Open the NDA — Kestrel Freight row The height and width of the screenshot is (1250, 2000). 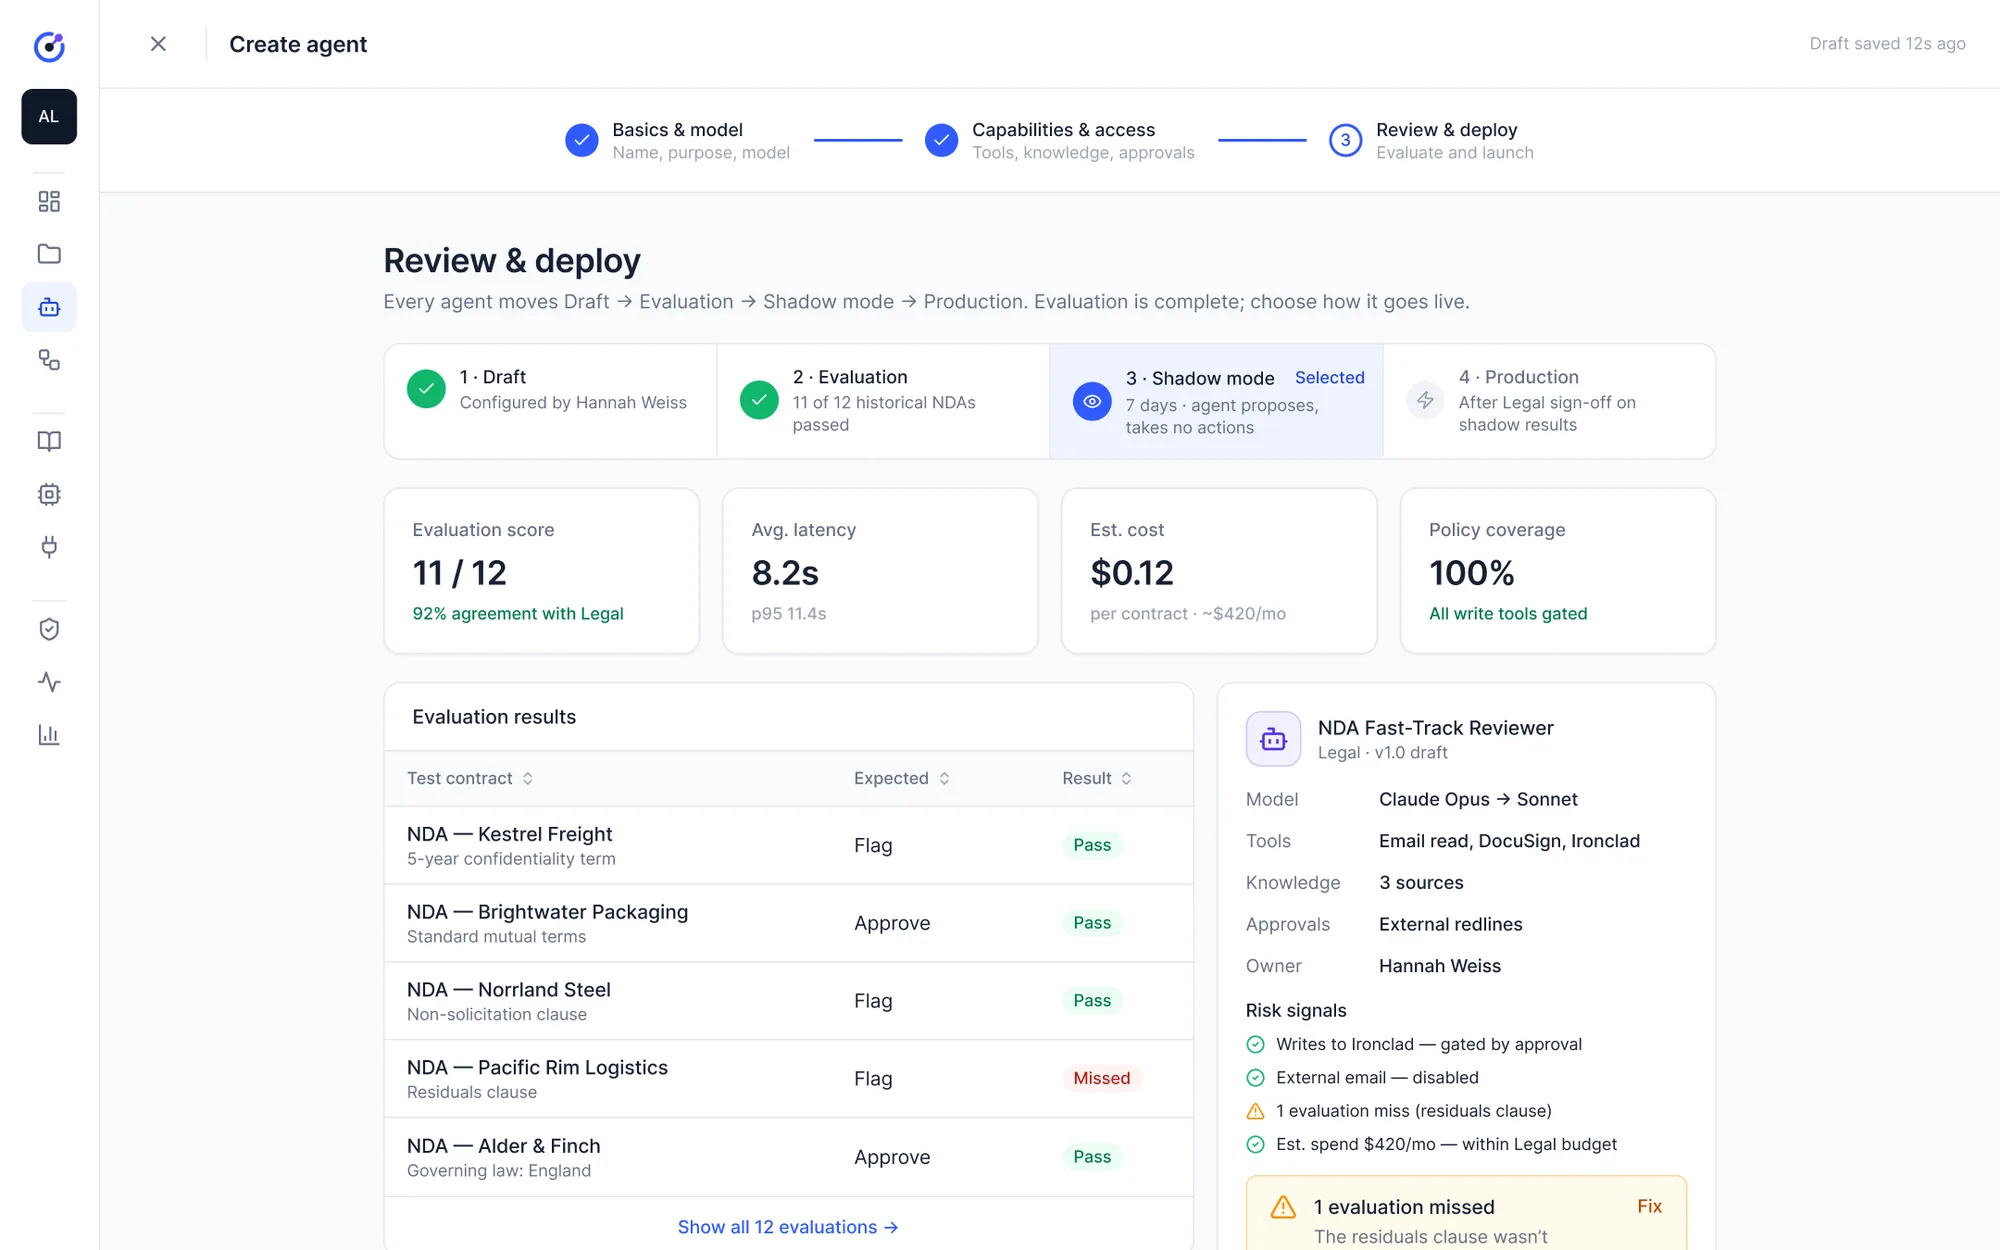pos(789,845)
